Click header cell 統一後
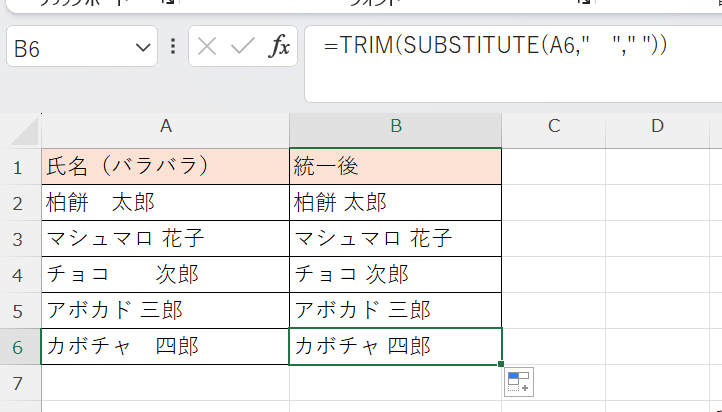 [x=396, y=166]
